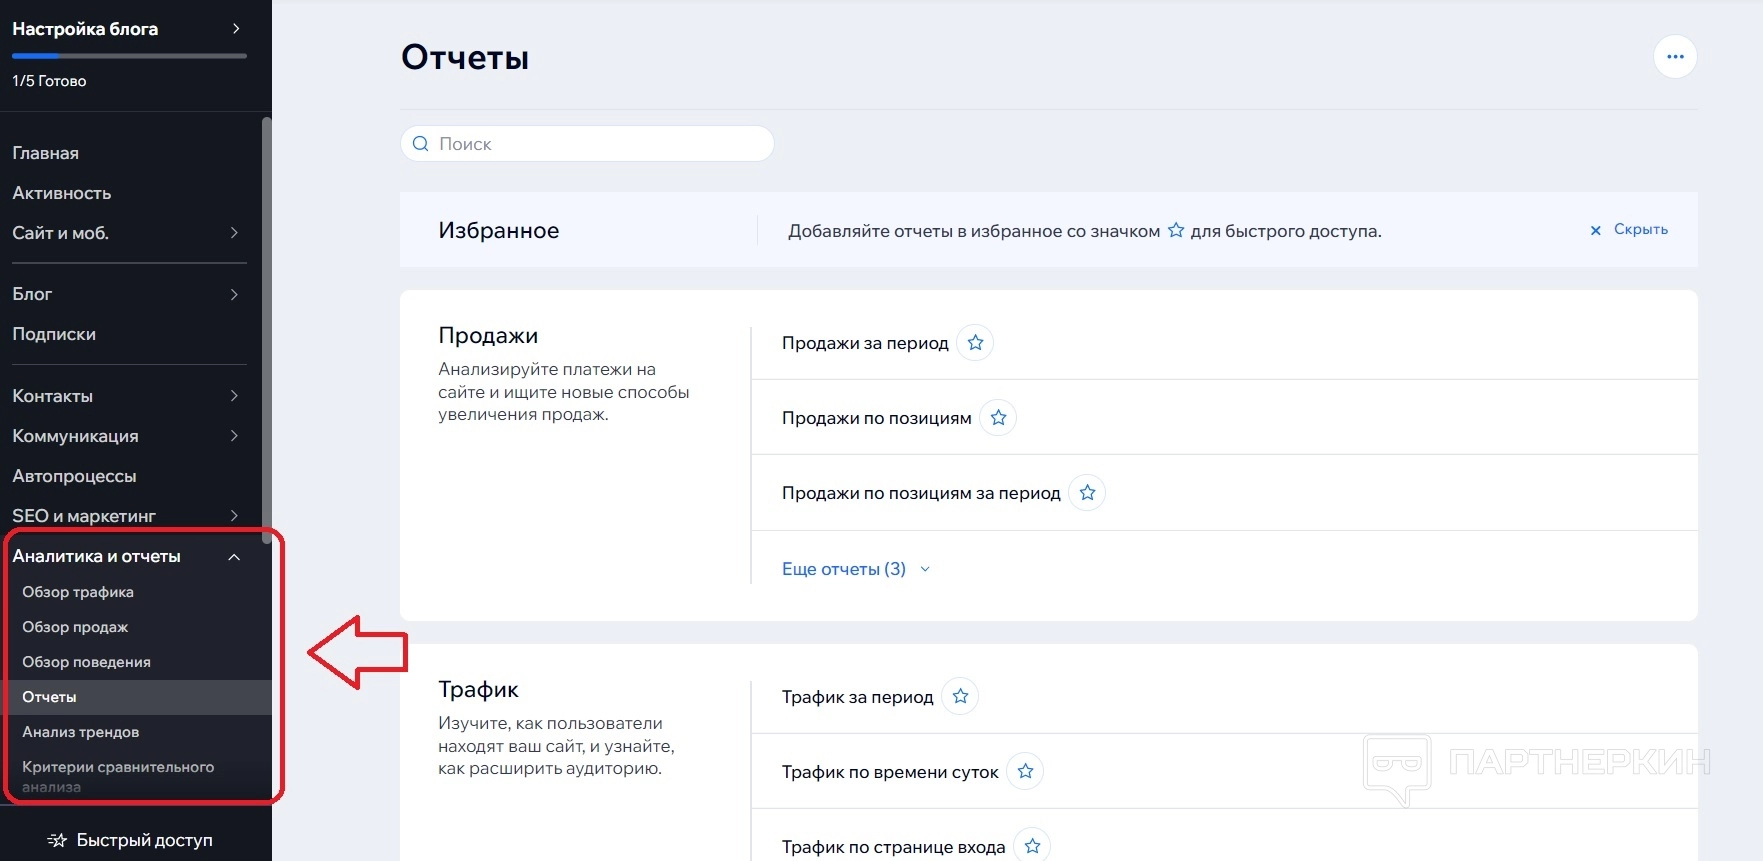Open 'Обзор трафика' in sidebar

pos(78,592)
